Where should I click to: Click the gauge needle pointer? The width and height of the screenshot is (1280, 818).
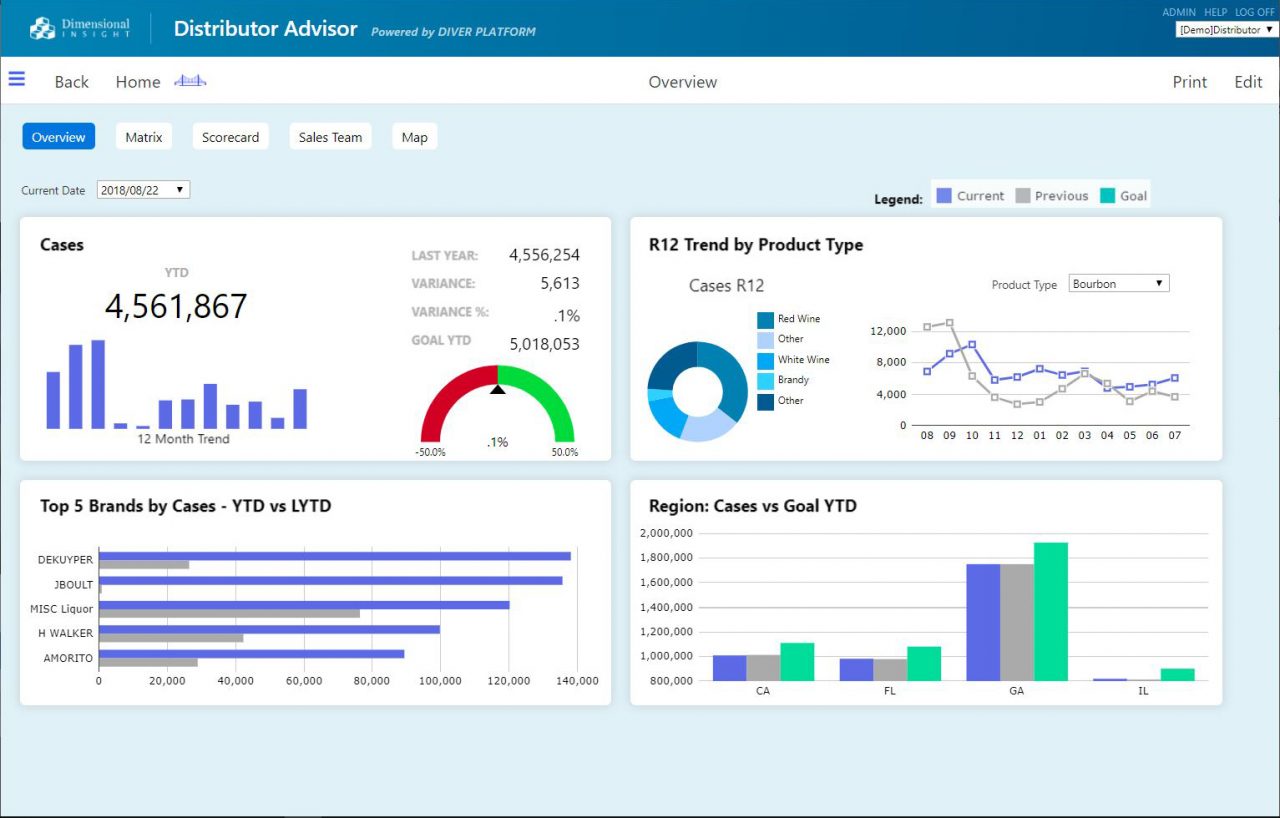click(497, 390)
